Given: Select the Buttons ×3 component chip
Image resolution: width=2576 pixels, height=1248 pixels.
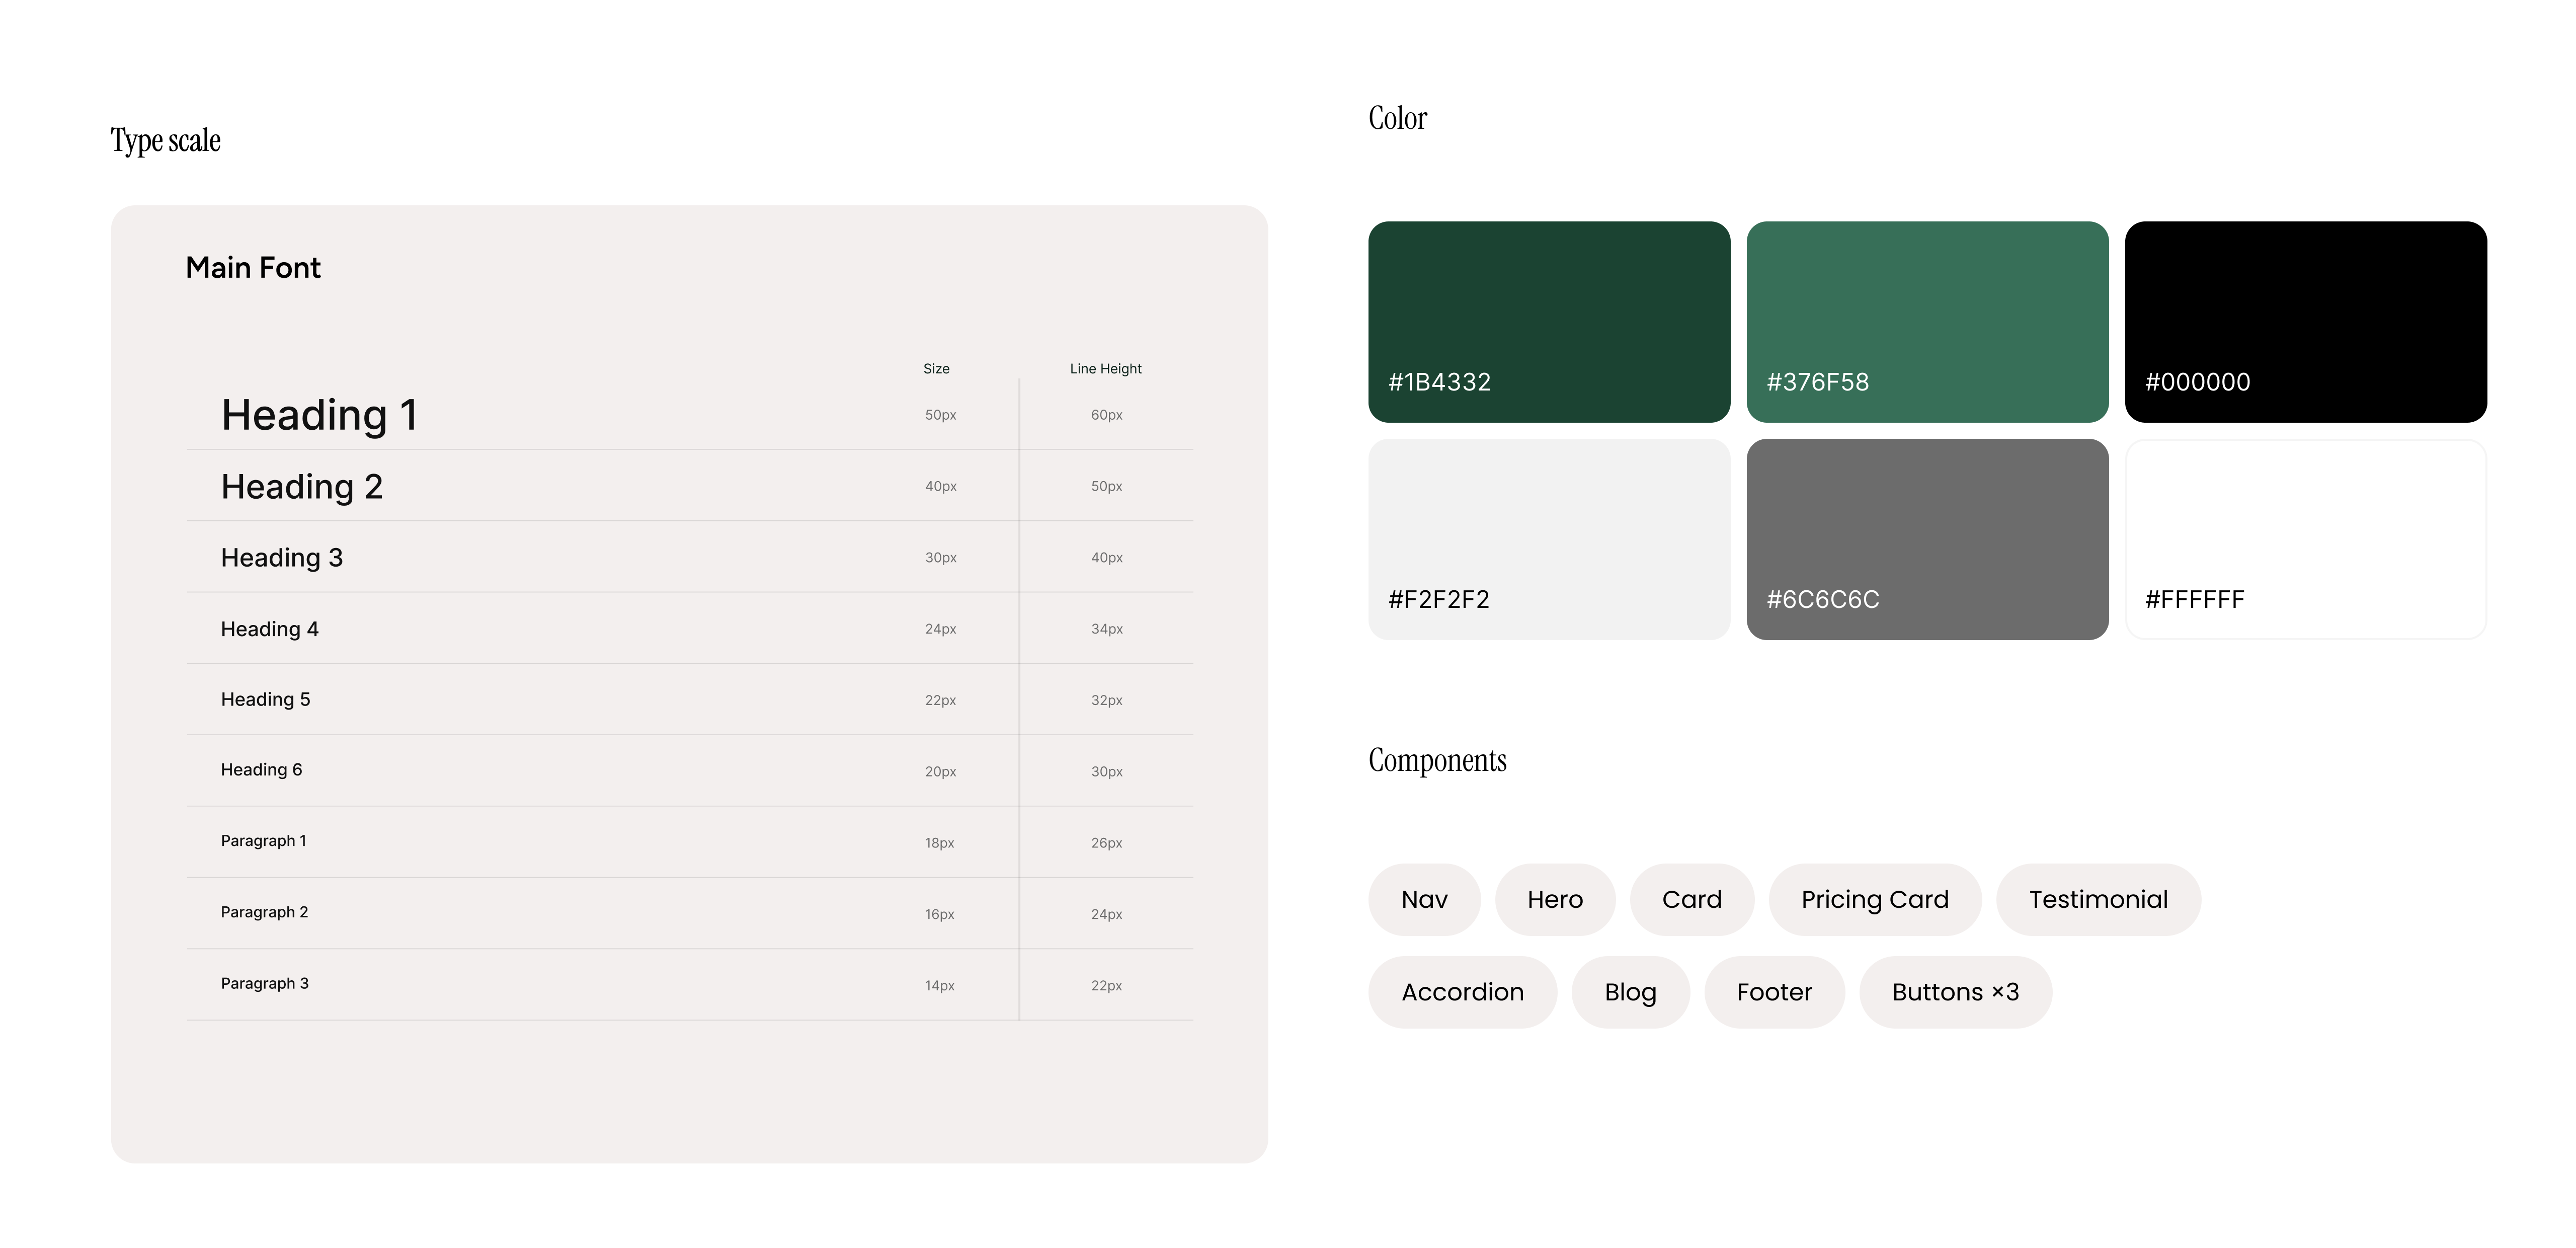Looking at the screenshot, I should [1955, 992].
